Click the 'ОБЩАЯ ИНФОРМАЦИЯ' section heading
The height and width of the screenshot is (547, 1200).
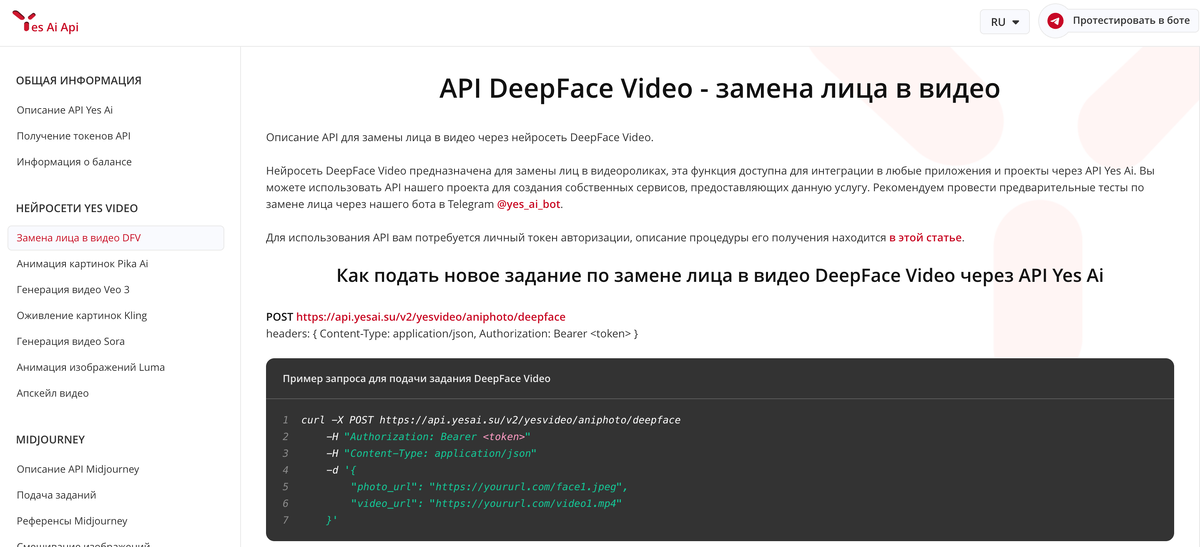click(x=79, y=81)
